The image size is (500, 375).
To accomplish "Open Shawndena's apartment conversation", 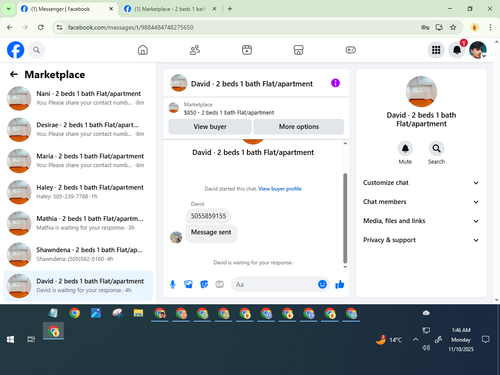I will [x=78, y=254].
